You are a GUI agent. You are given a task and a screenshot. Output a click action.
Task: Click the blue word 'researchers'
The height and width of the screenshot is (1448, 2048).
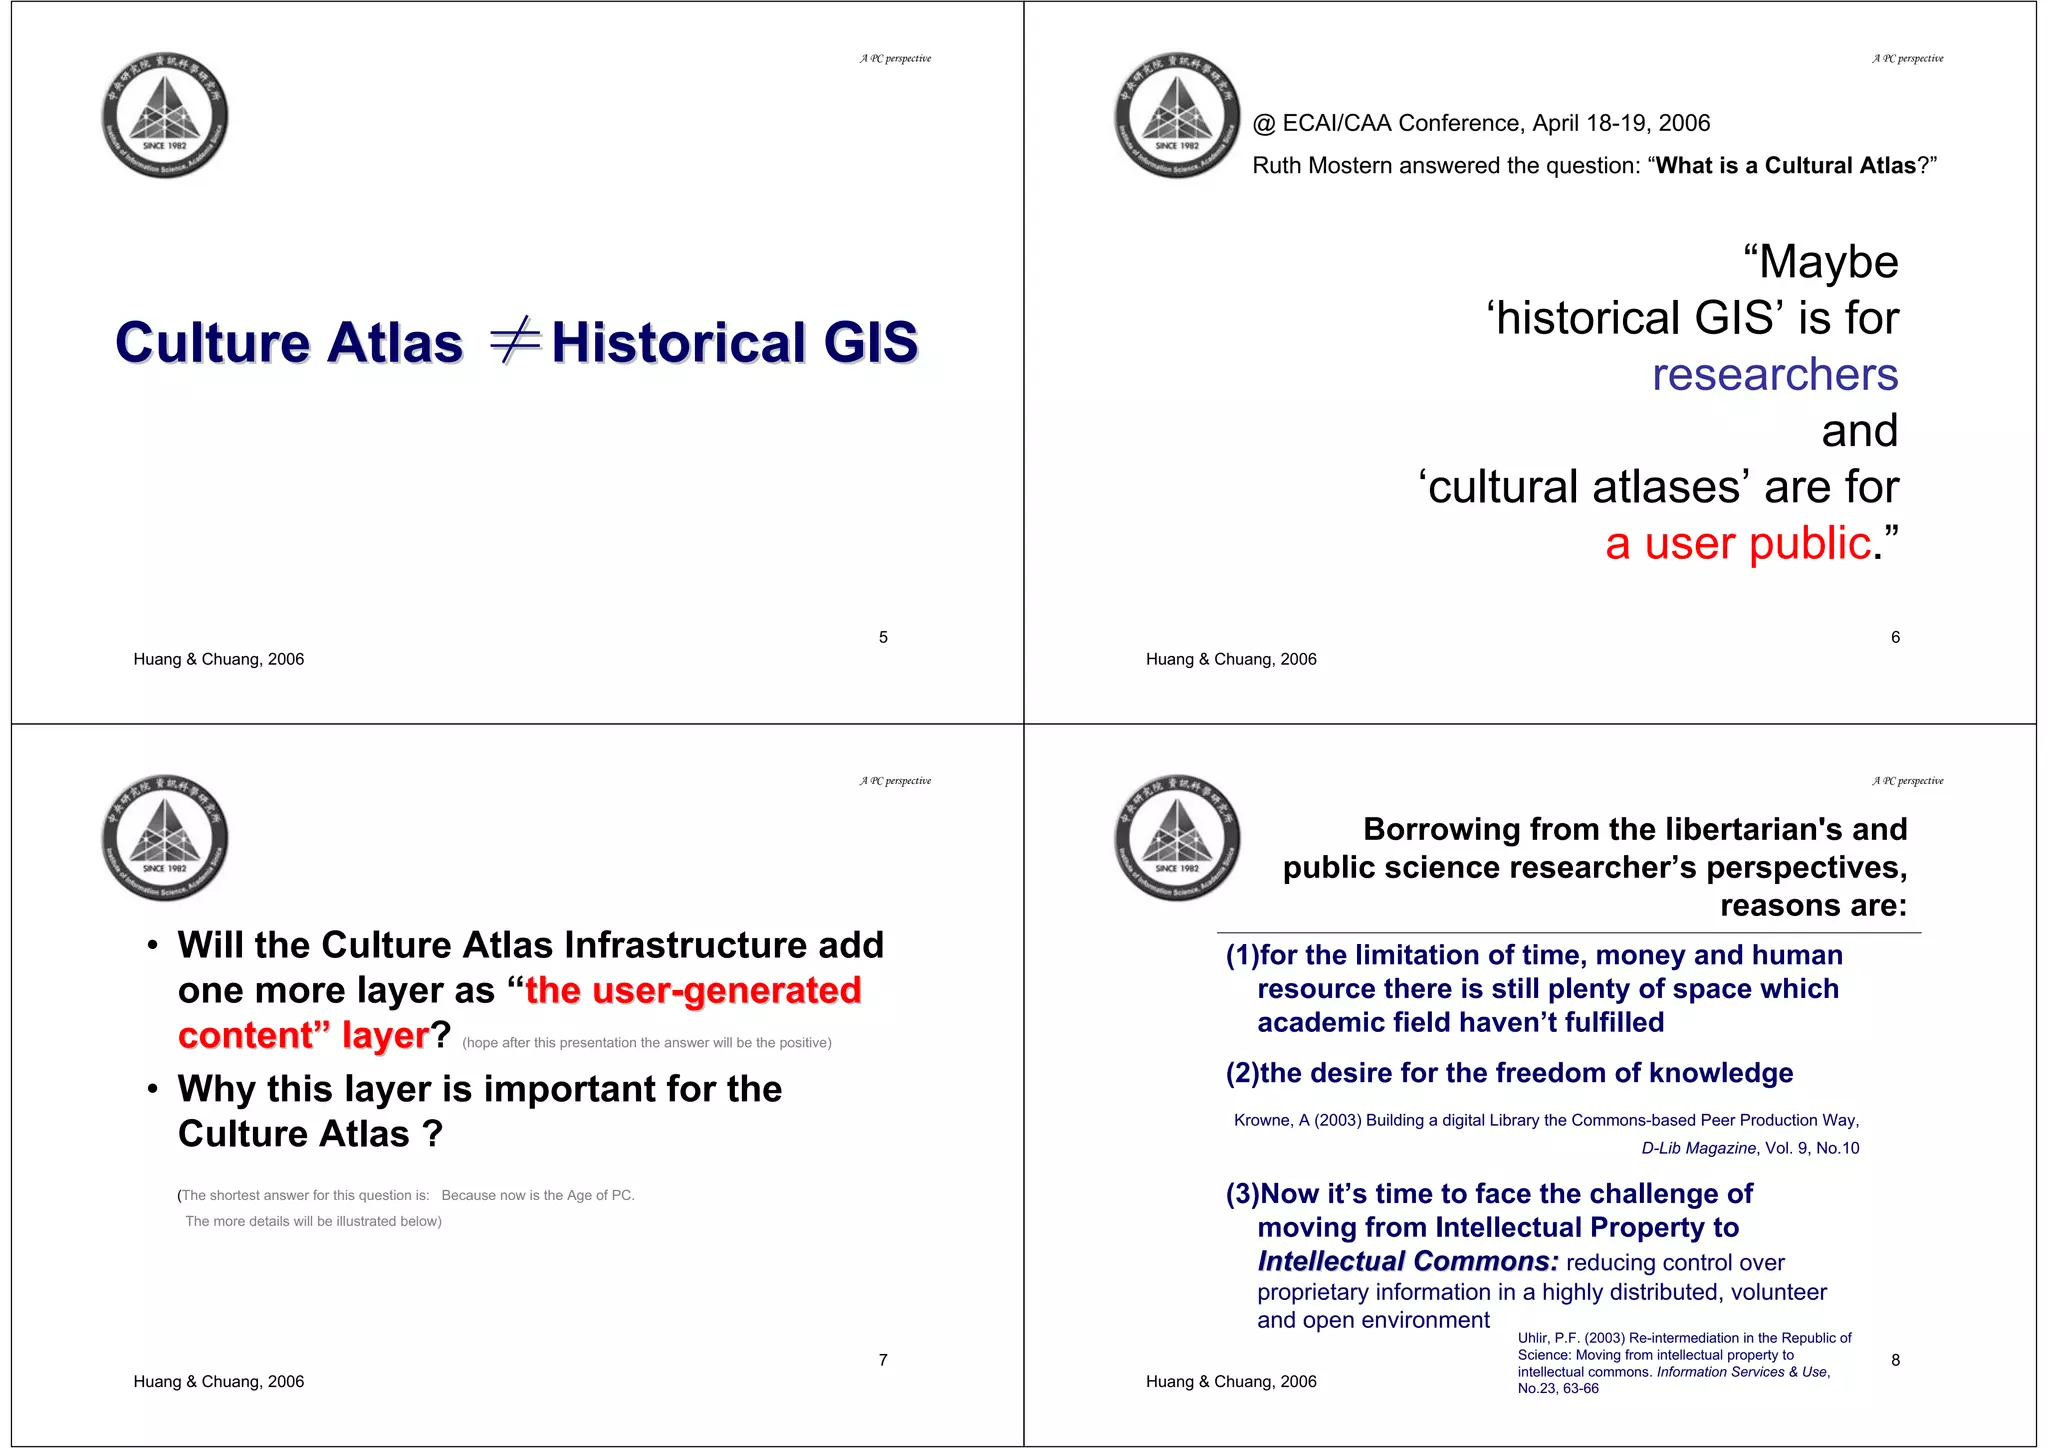[x=1774, y=374]
